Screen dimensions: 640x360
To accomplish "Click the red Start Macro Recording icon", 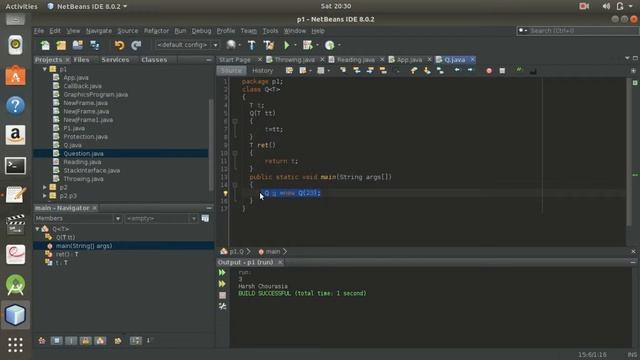I will (x=489, y=71).
